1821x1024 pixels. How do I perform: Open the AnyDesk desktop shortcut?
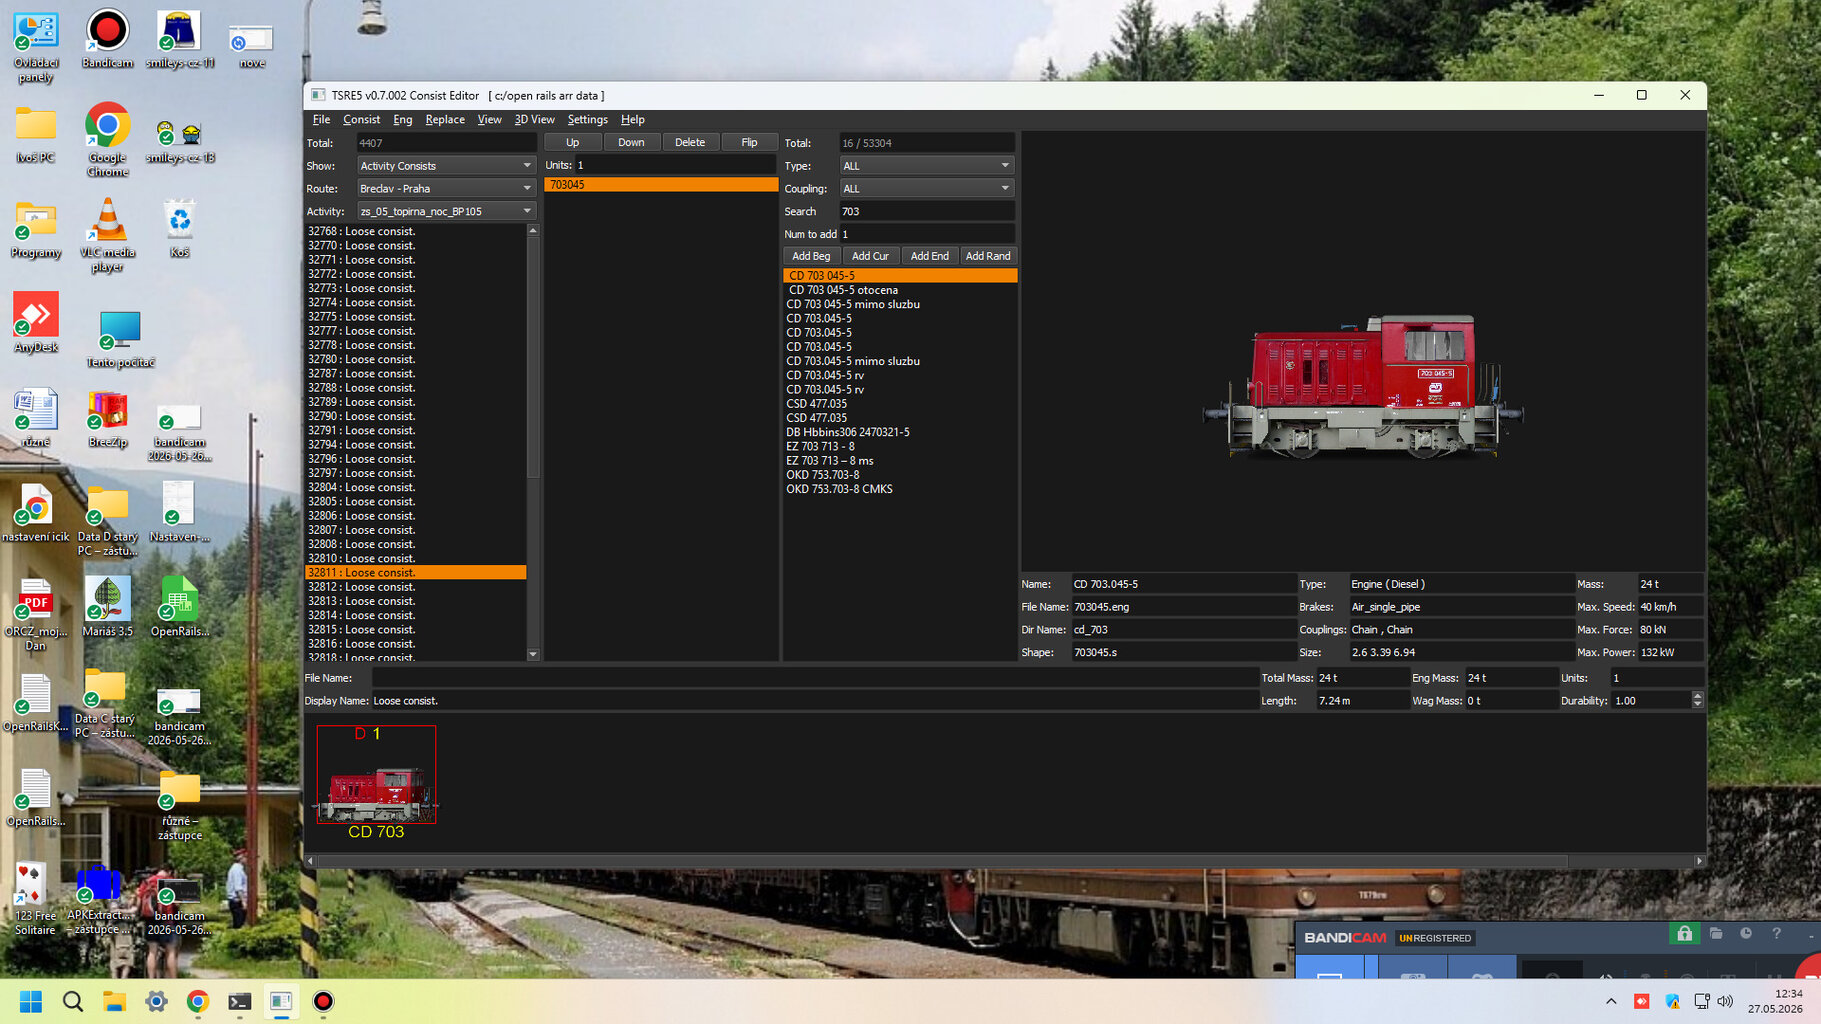(35, 323)
